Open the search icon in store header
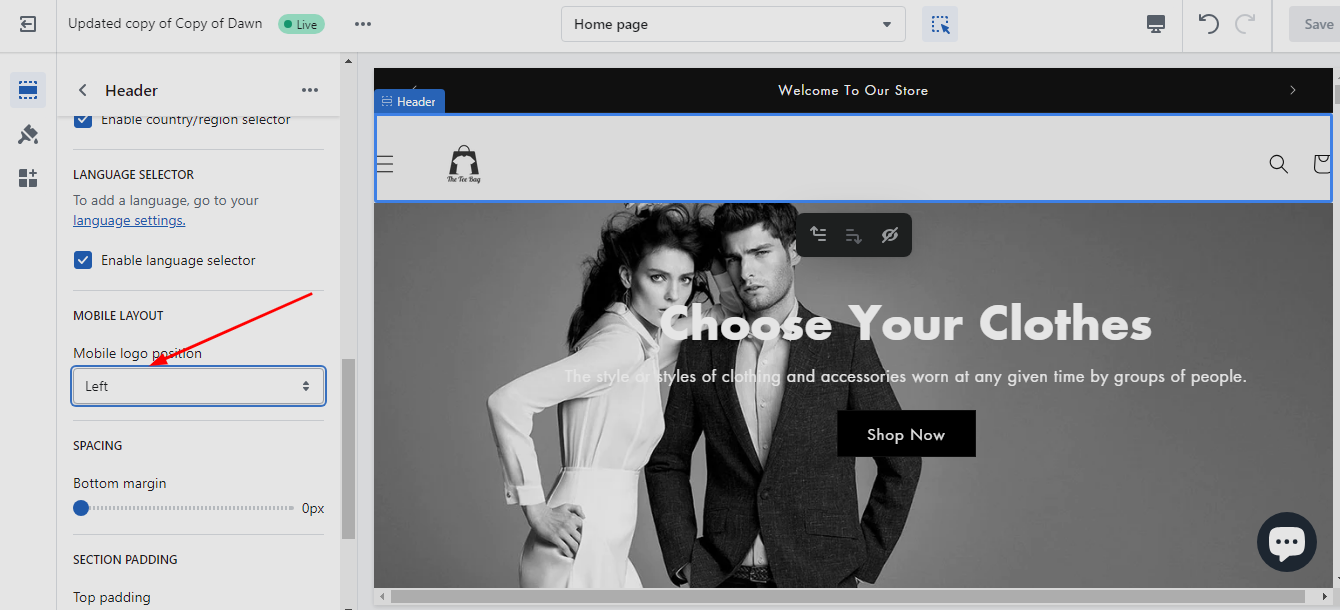 coord(1278,164)
